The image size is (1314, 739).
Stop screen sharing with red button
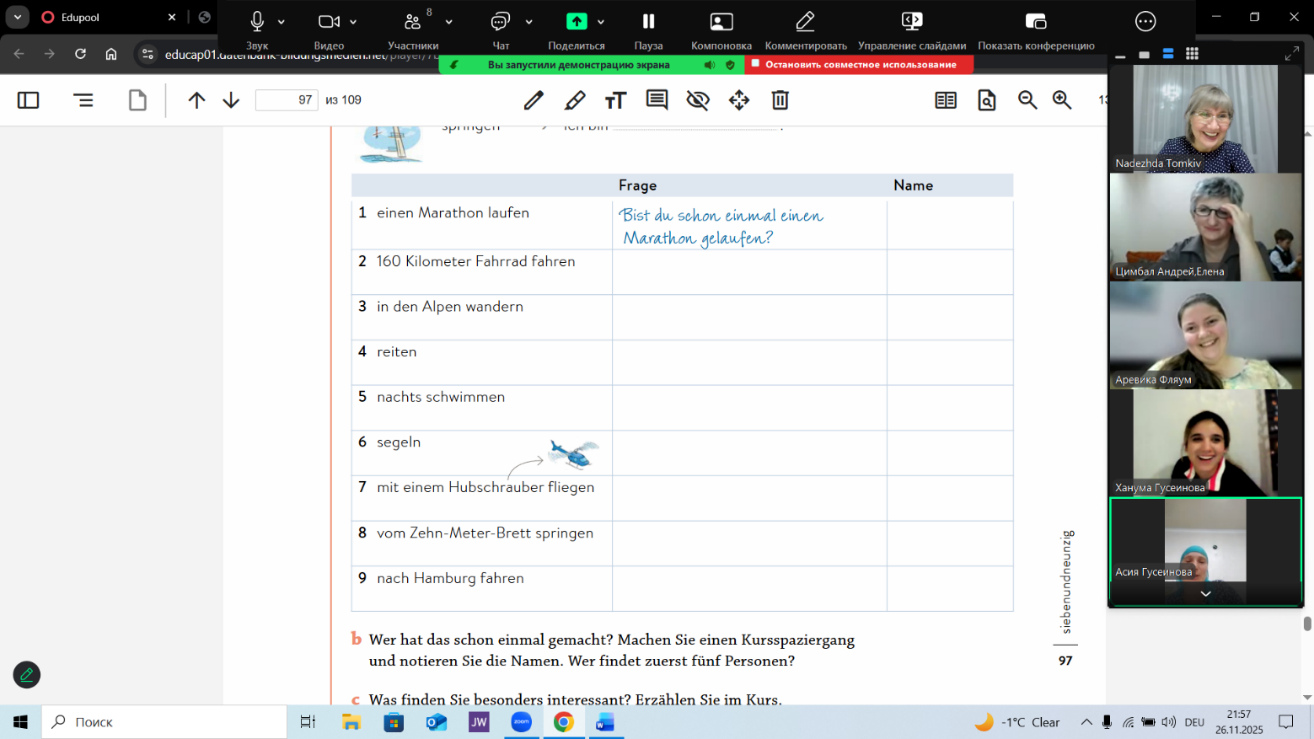[x=859, y=65]
